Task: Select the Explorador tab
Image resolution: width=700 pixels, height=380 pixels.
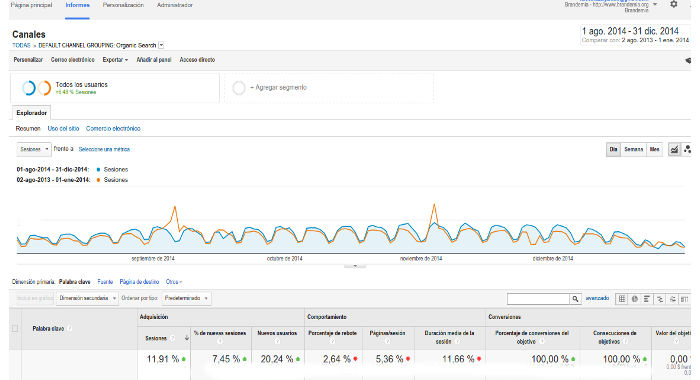Action: tap(31, 113)
